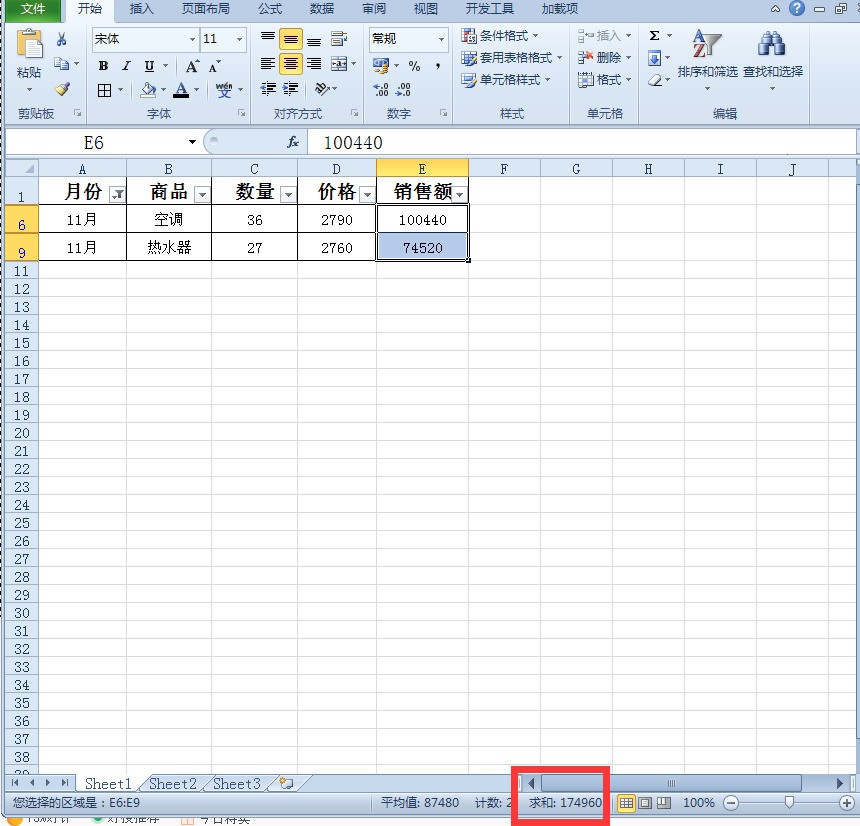Toggle bold formatting
Viewport: 860px width, 826px height.
[103, 66]
